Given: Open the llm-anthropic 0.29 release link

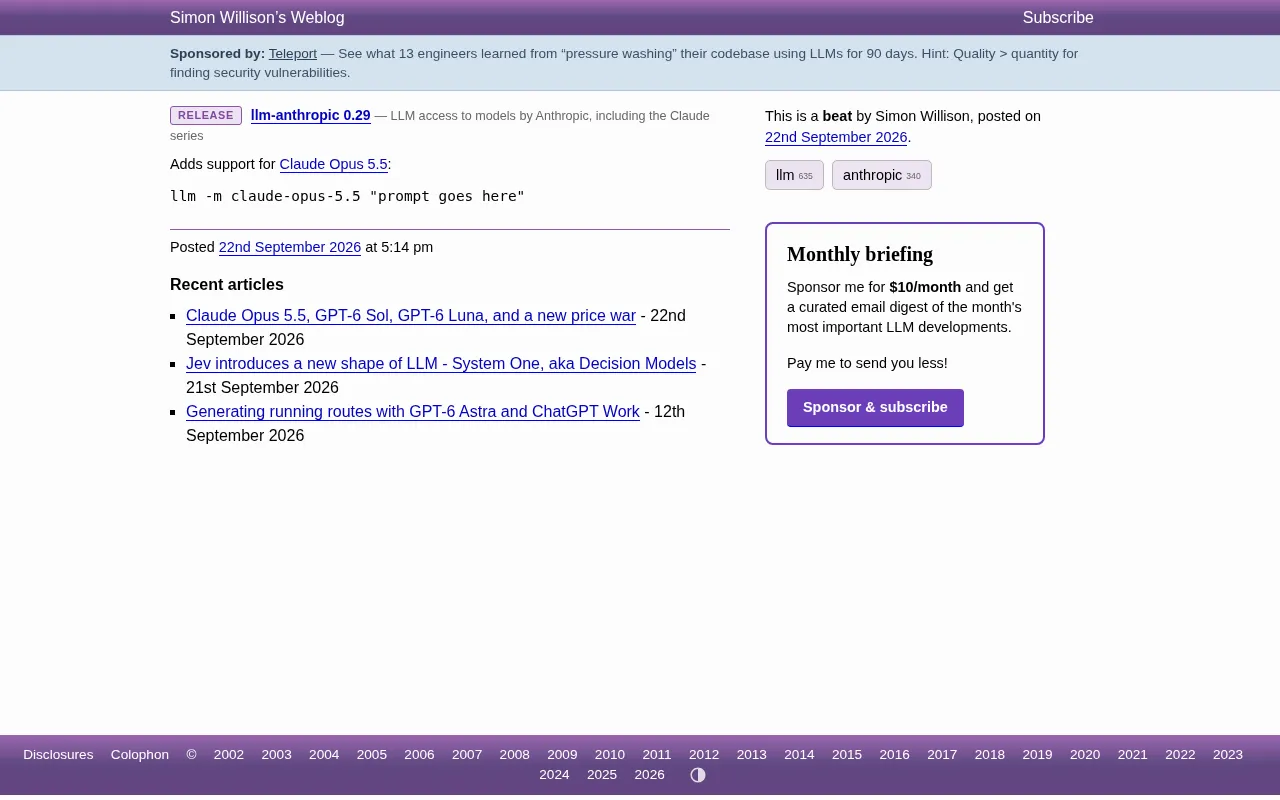Looking at the screenshot, I should click(x=311, y=116).
